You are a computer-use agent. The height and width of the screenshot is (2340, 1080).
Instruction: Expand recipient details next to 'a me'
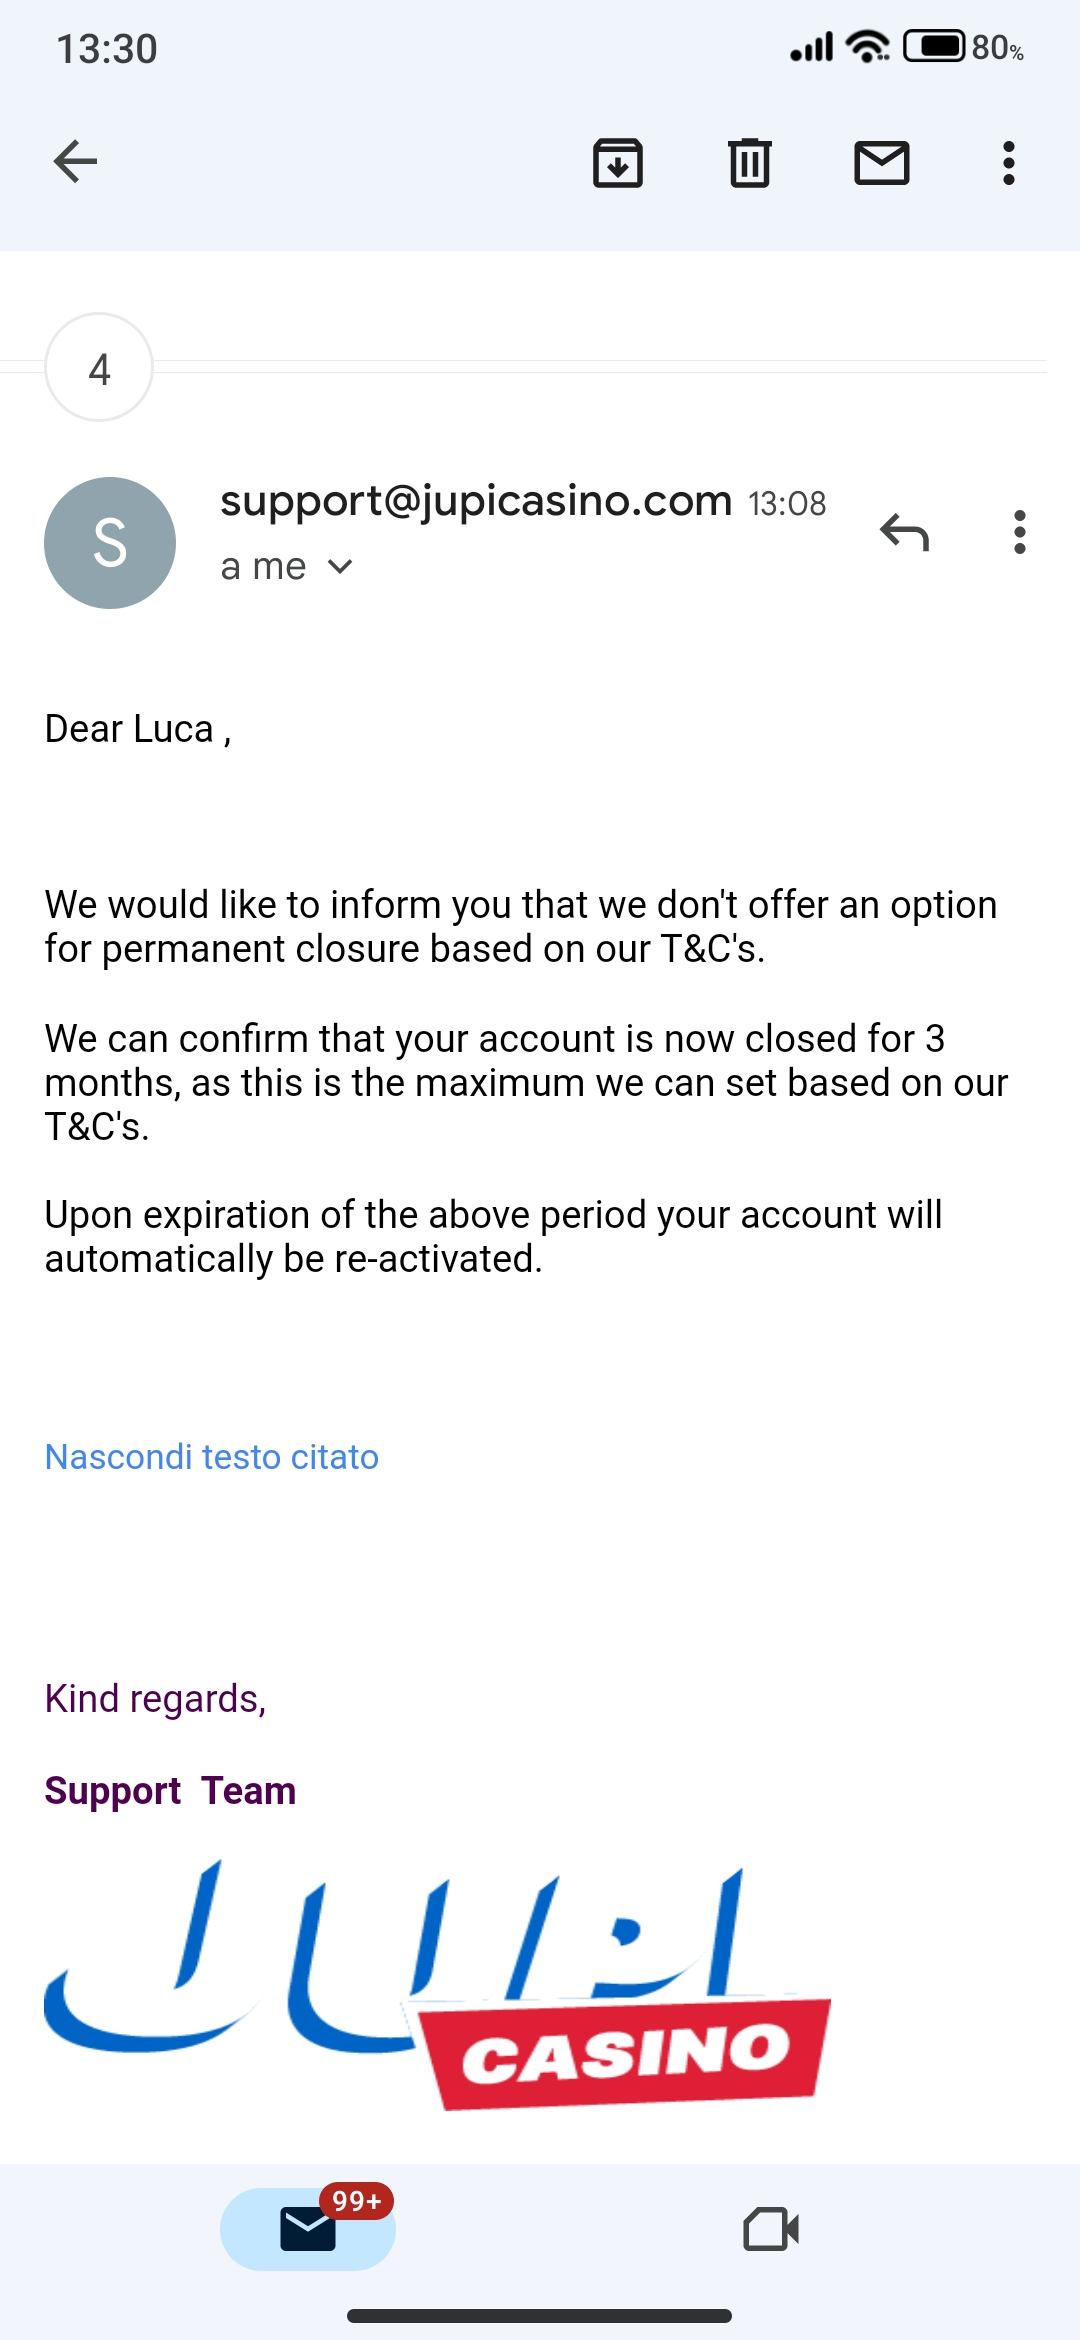(340, 567)
